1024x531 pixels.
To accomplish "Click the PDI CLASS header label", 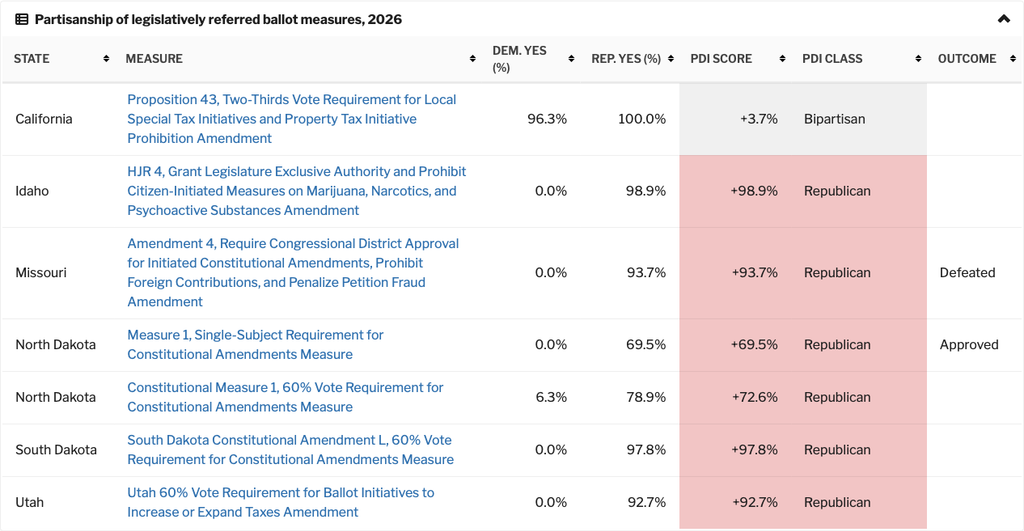I will click(832, 59).
